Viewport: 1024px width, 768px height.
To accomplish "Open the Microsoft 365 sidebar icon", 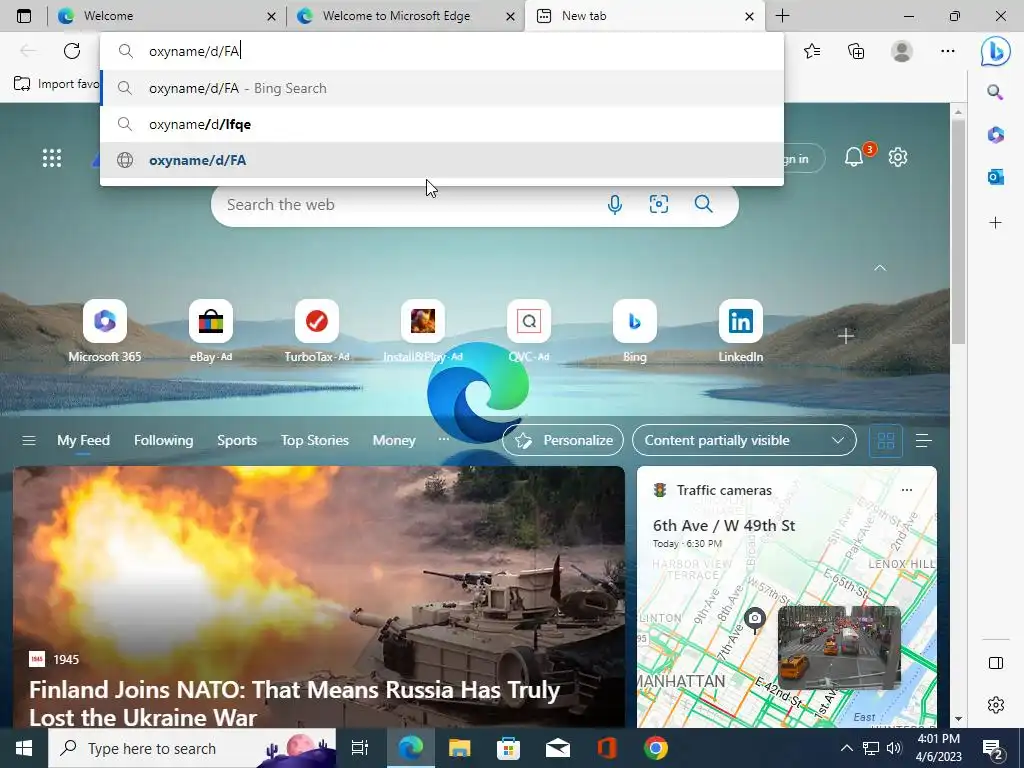I will pos(995,135).
